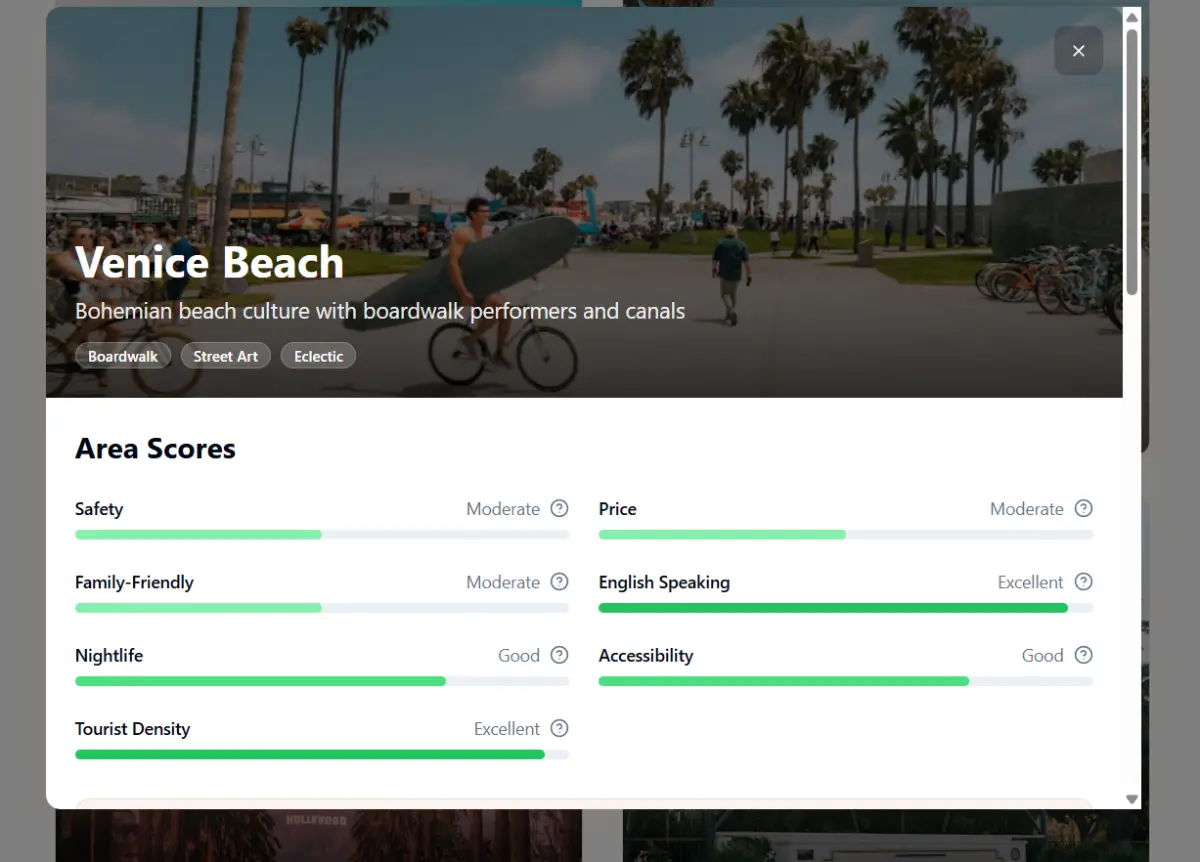Show Nightlife score info icon
Image resolution: width=1200 pixels, height=862 pixels.
[x=559, y=655]
